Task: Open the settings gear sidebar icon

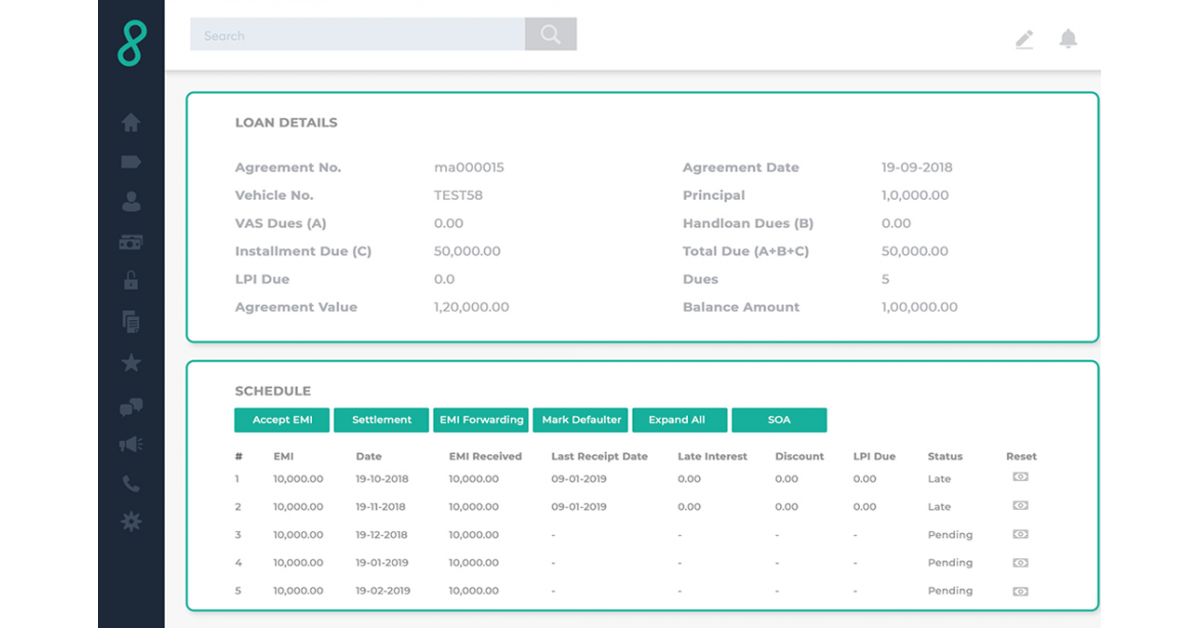Action: click(x=131, y=522)
